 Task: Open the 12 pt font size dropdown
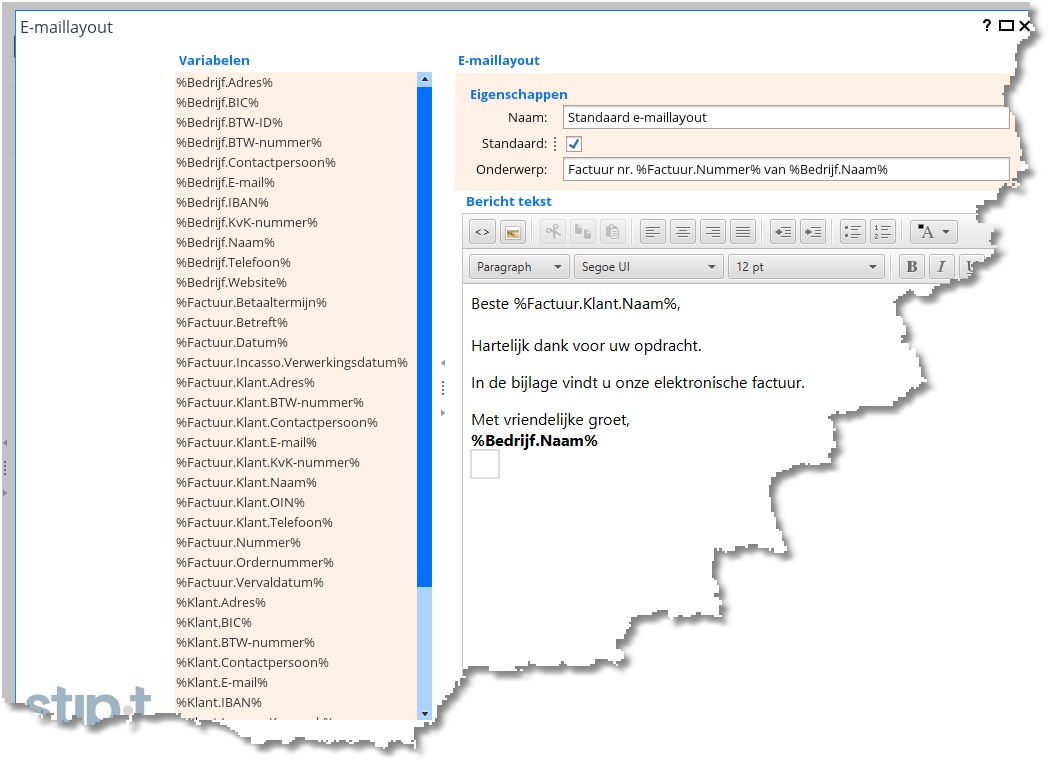click(805, 266)
